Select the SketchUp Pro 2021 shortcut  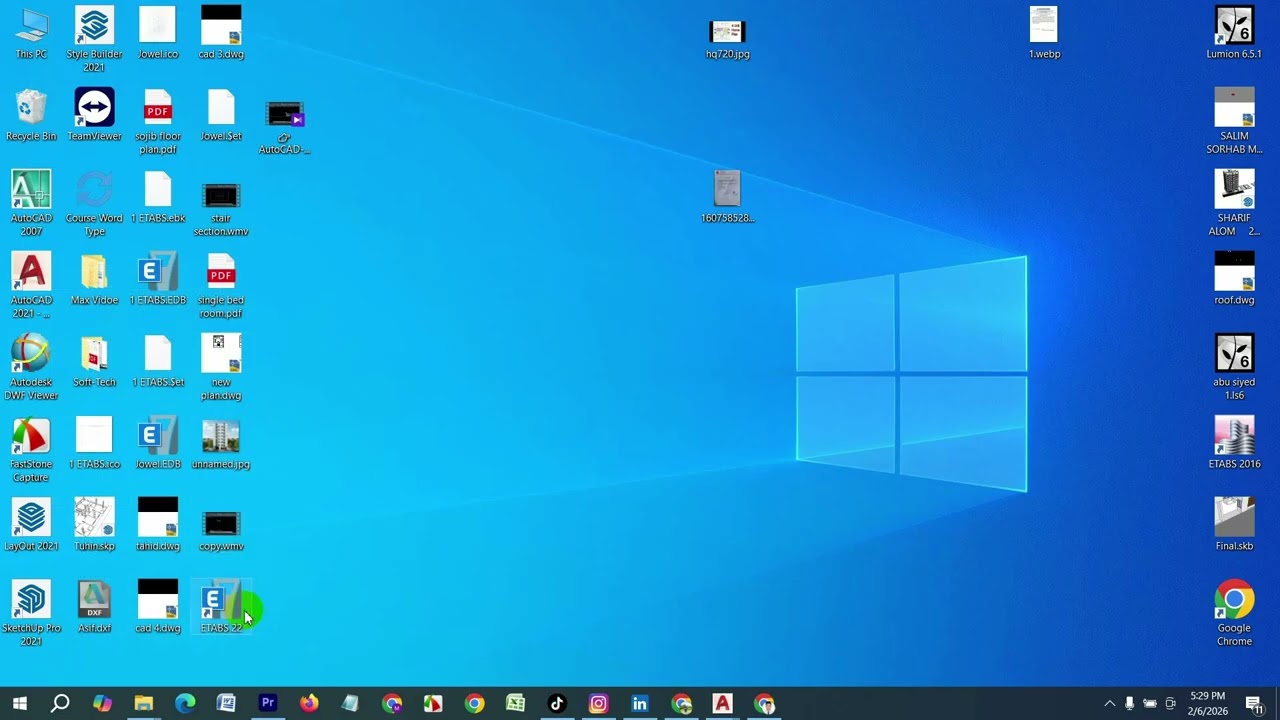[31, 613]
